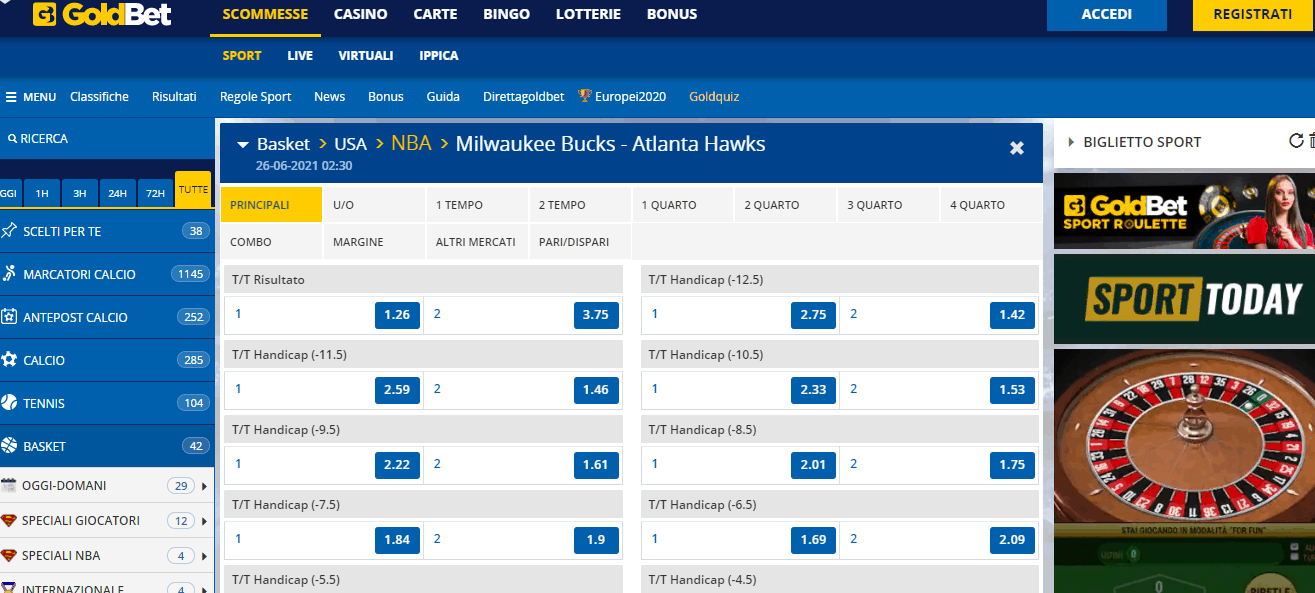Expand the Speciali NBA arrow

(x=205, y=557)
